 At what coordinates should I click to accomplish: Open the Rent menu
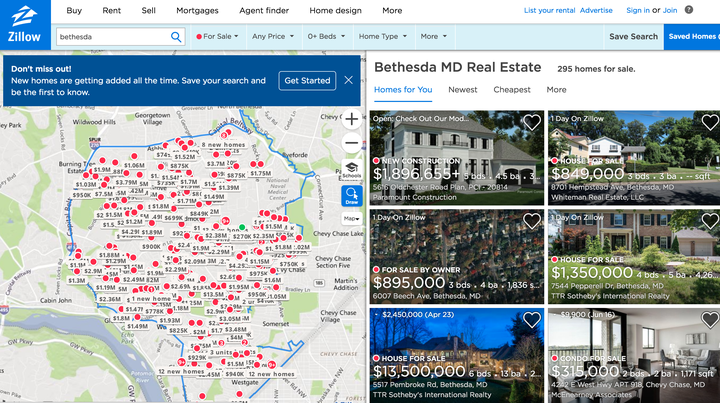coord(112,11)
